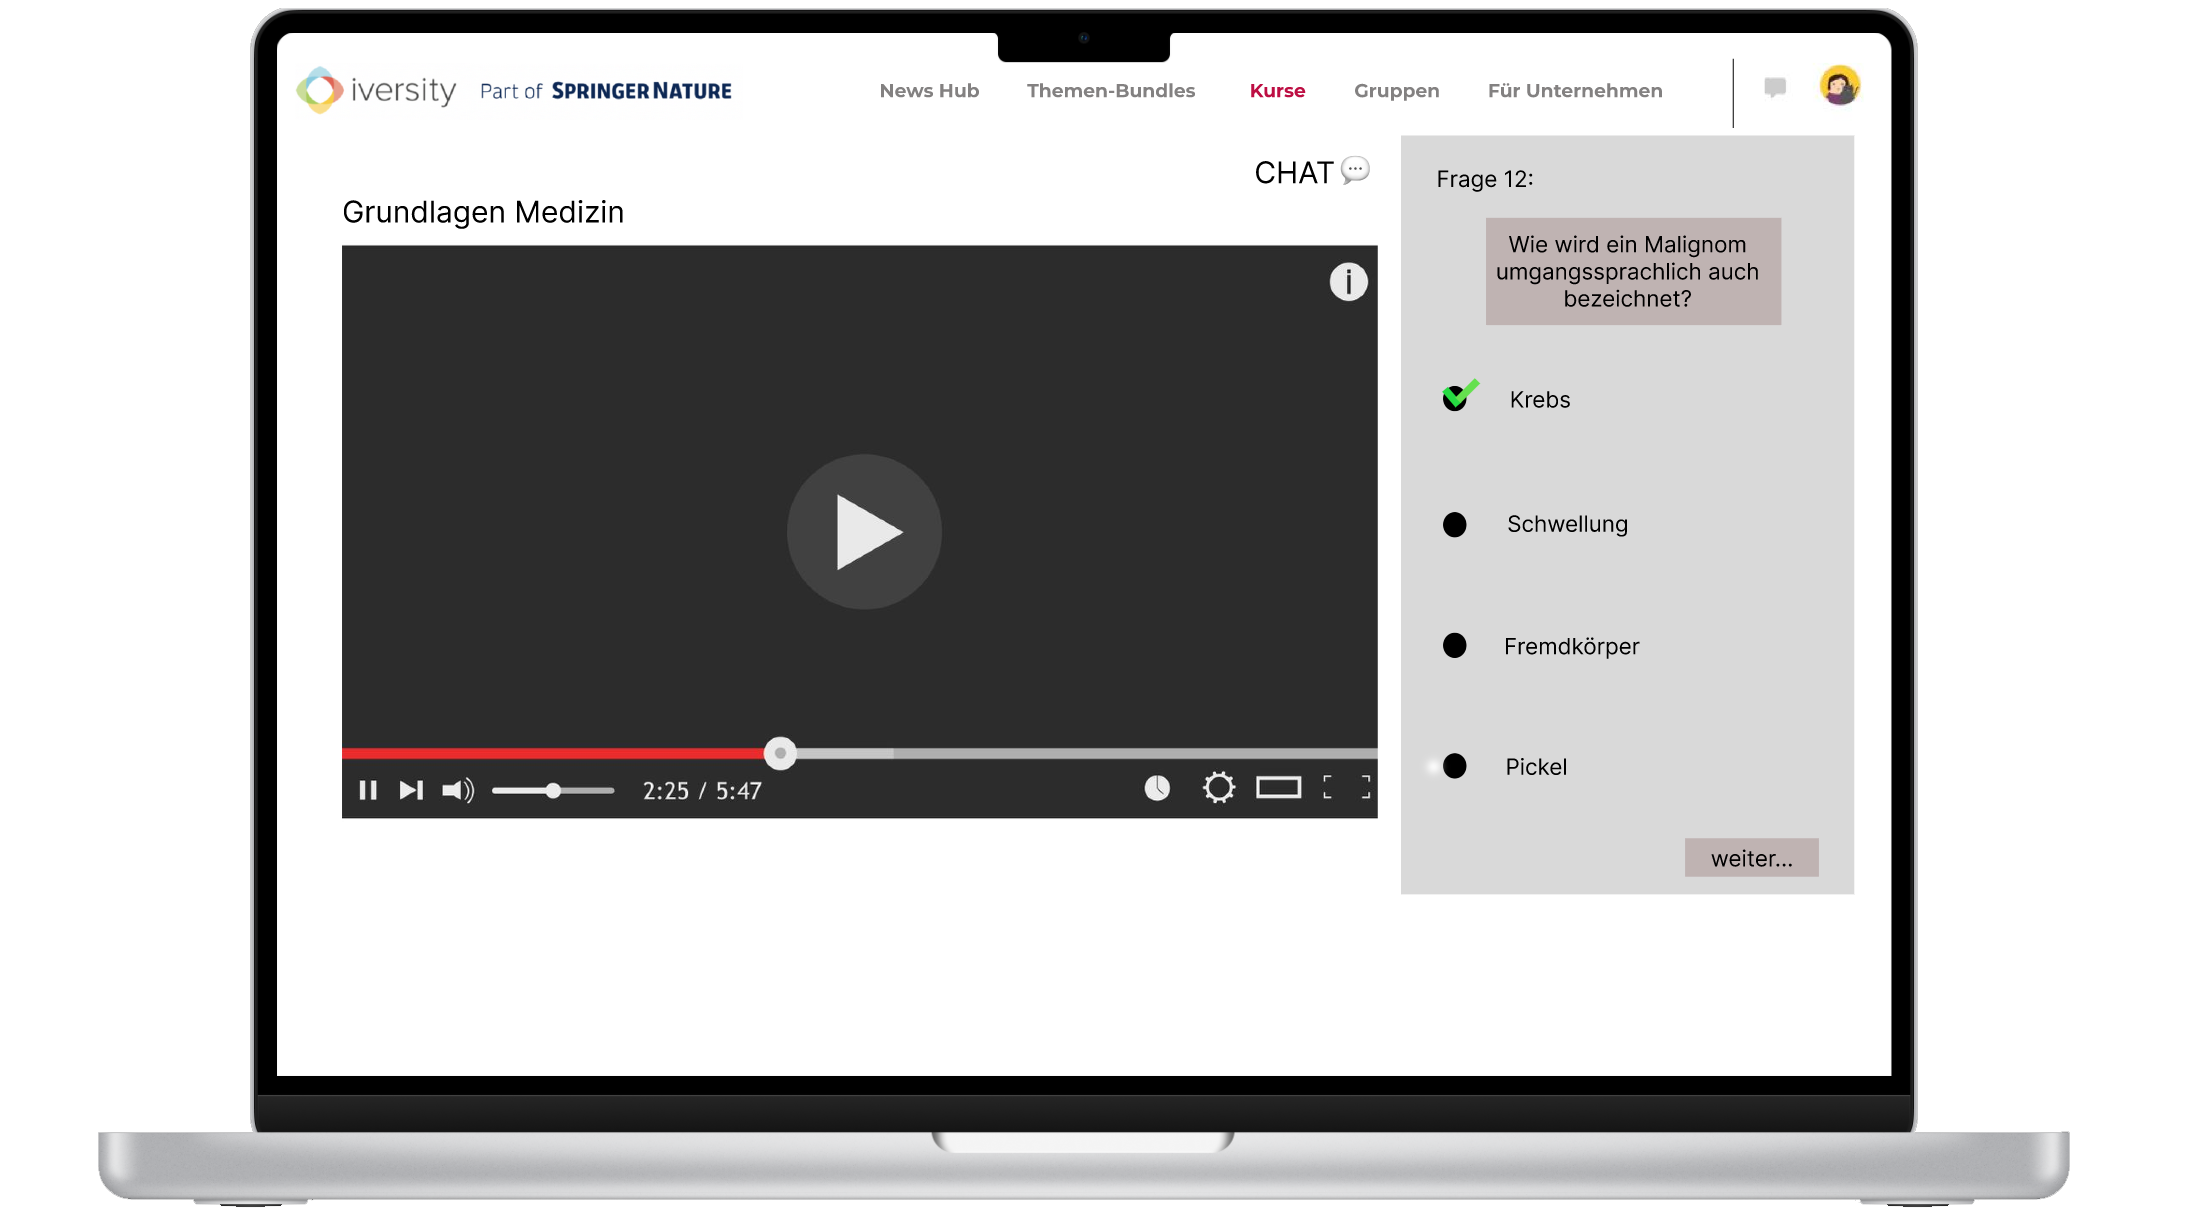Open the News Hub menu
Screen dimensions: 2188x1228
click(929, 91)
